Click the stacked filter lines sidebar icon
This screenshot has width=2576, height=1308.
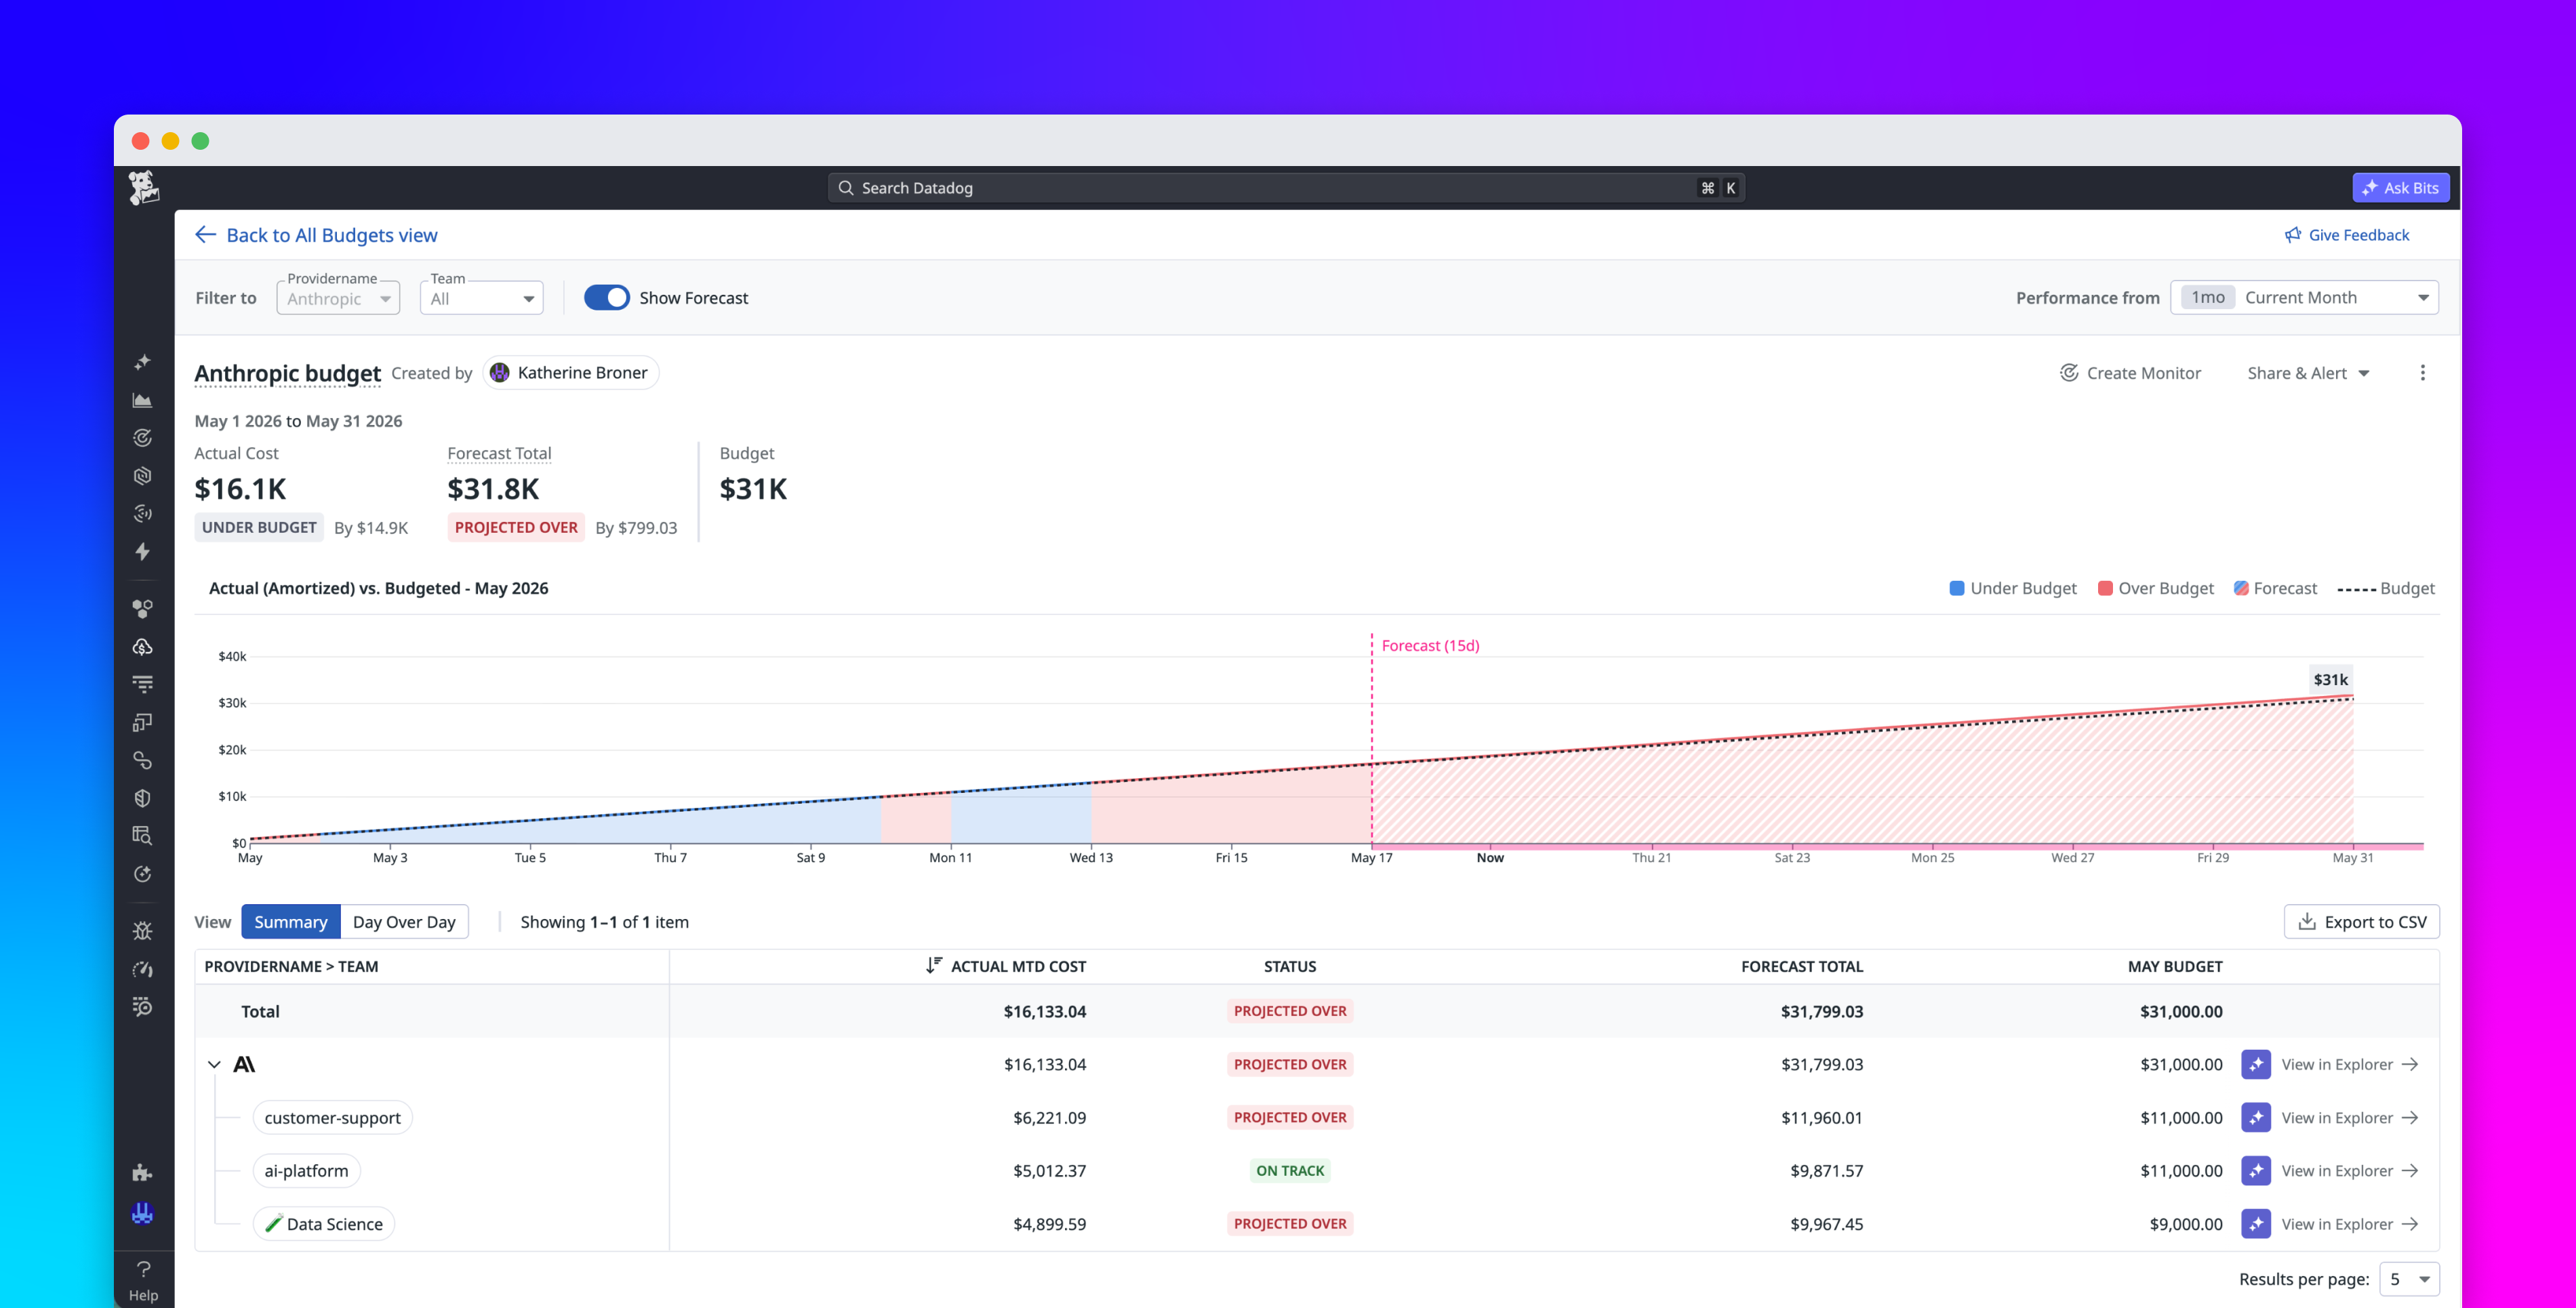coord(143,684)
